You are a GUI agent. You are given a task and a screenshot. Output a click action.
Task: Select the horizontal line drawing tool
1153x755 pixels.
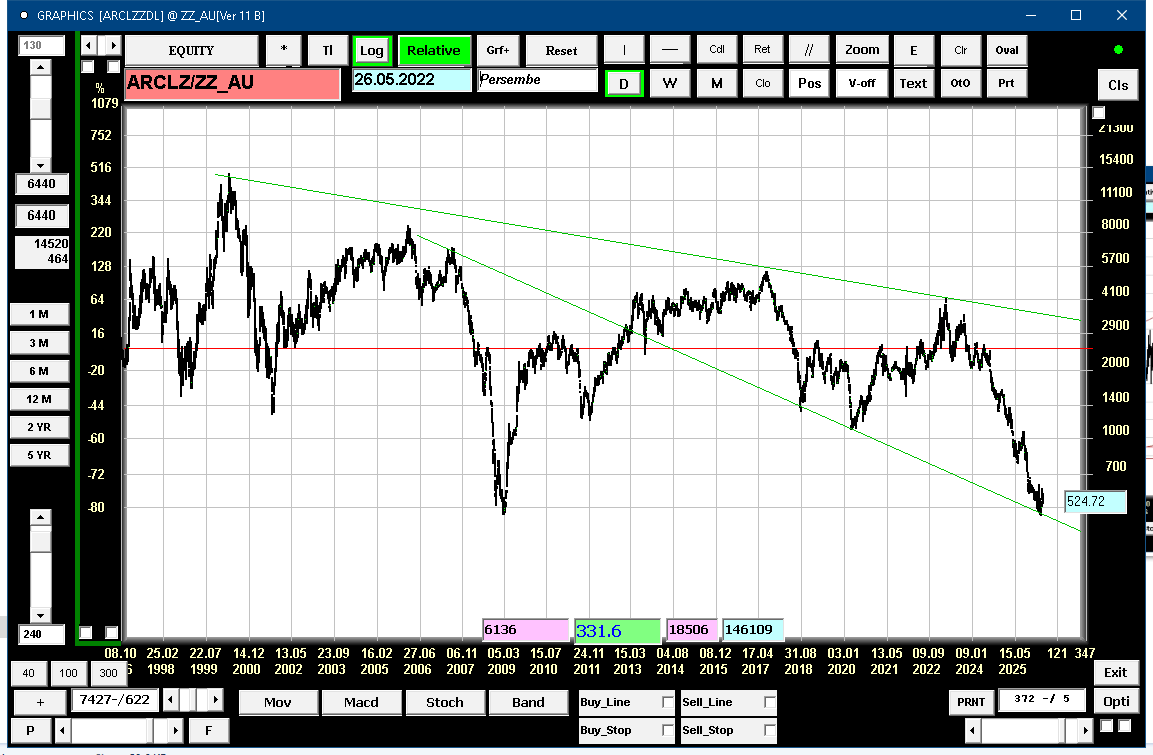tap(670, 50)
